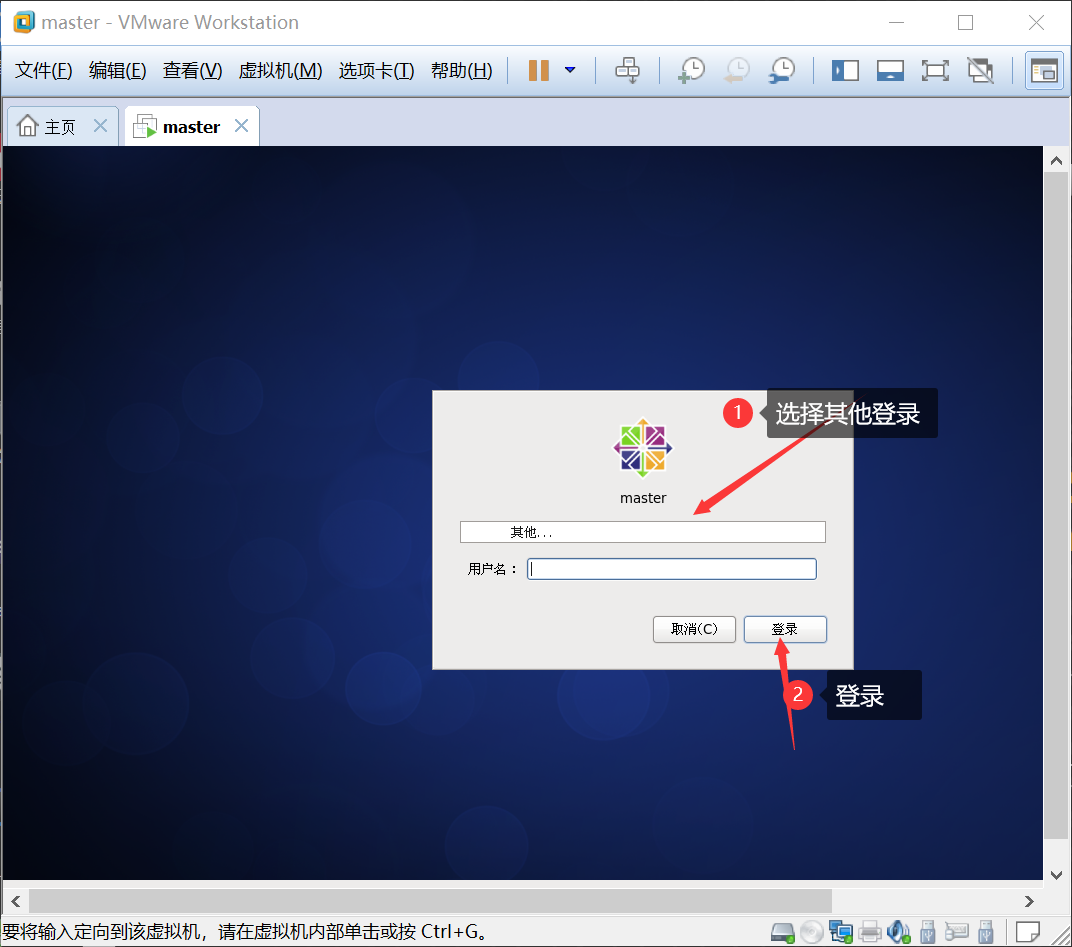Revert virtual machine to previous snapshot

(x=737, y=70)
